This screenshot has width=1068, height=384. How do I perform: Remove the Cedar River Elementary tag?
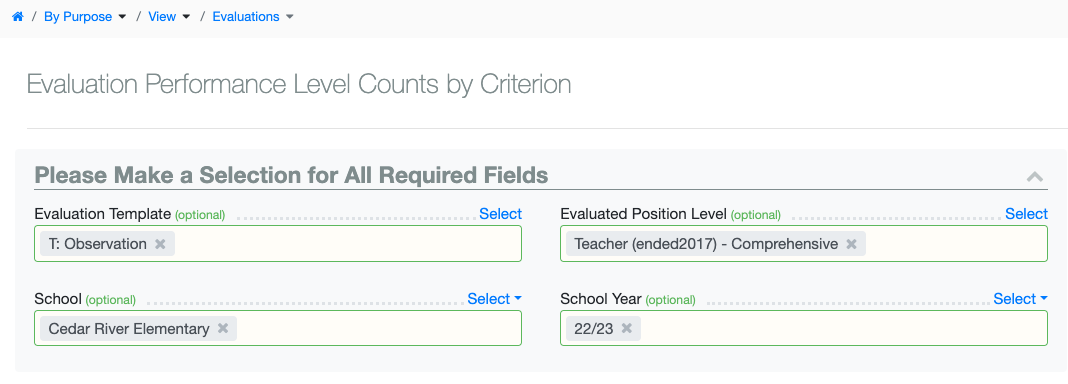coord(223,329)
